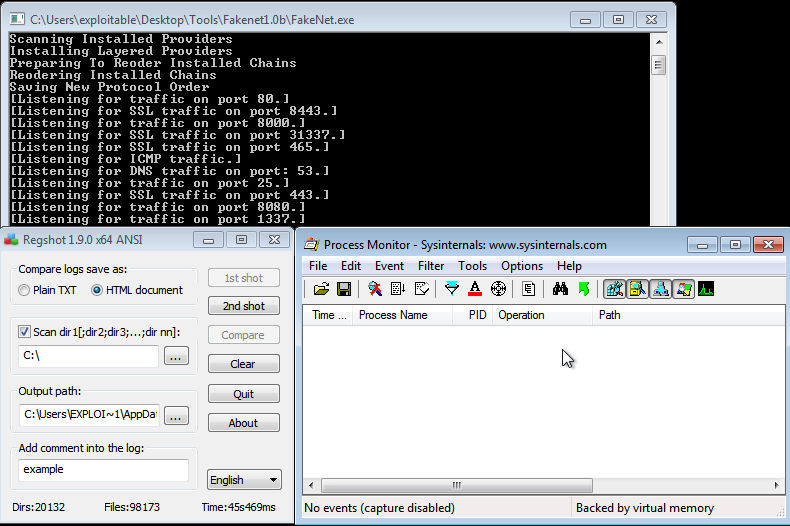Viewport: 790px width, 526px height.
Task: Click the Clear button in Regshot
Action: tap(244, 364)
